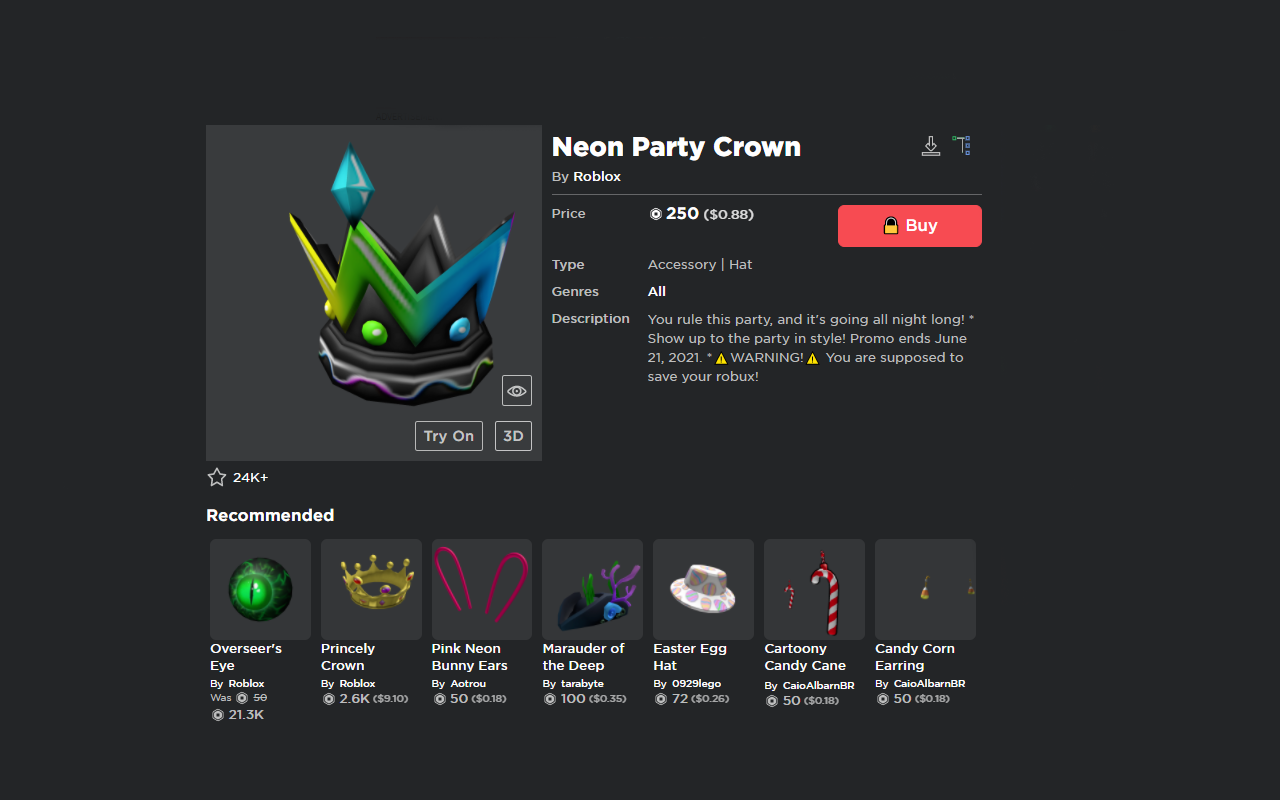Visit creator tarabyte's profile link

click(x=583, y=684)
